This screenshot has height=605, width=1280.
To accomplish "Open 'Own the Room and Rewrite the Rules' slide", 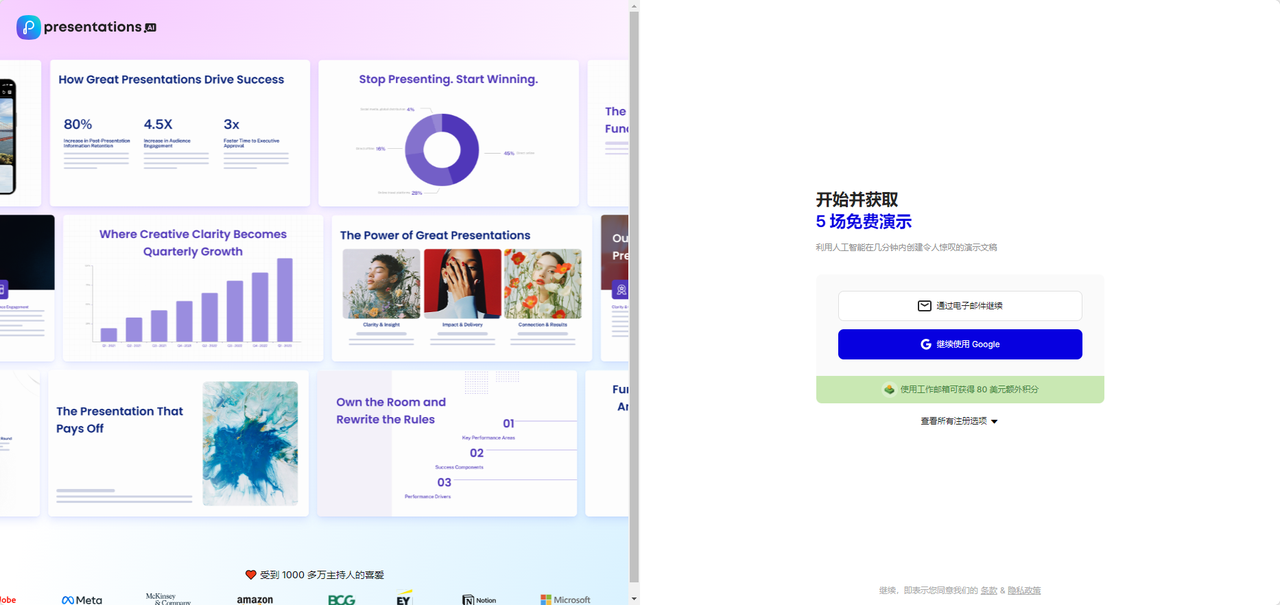I will [447, 443].
